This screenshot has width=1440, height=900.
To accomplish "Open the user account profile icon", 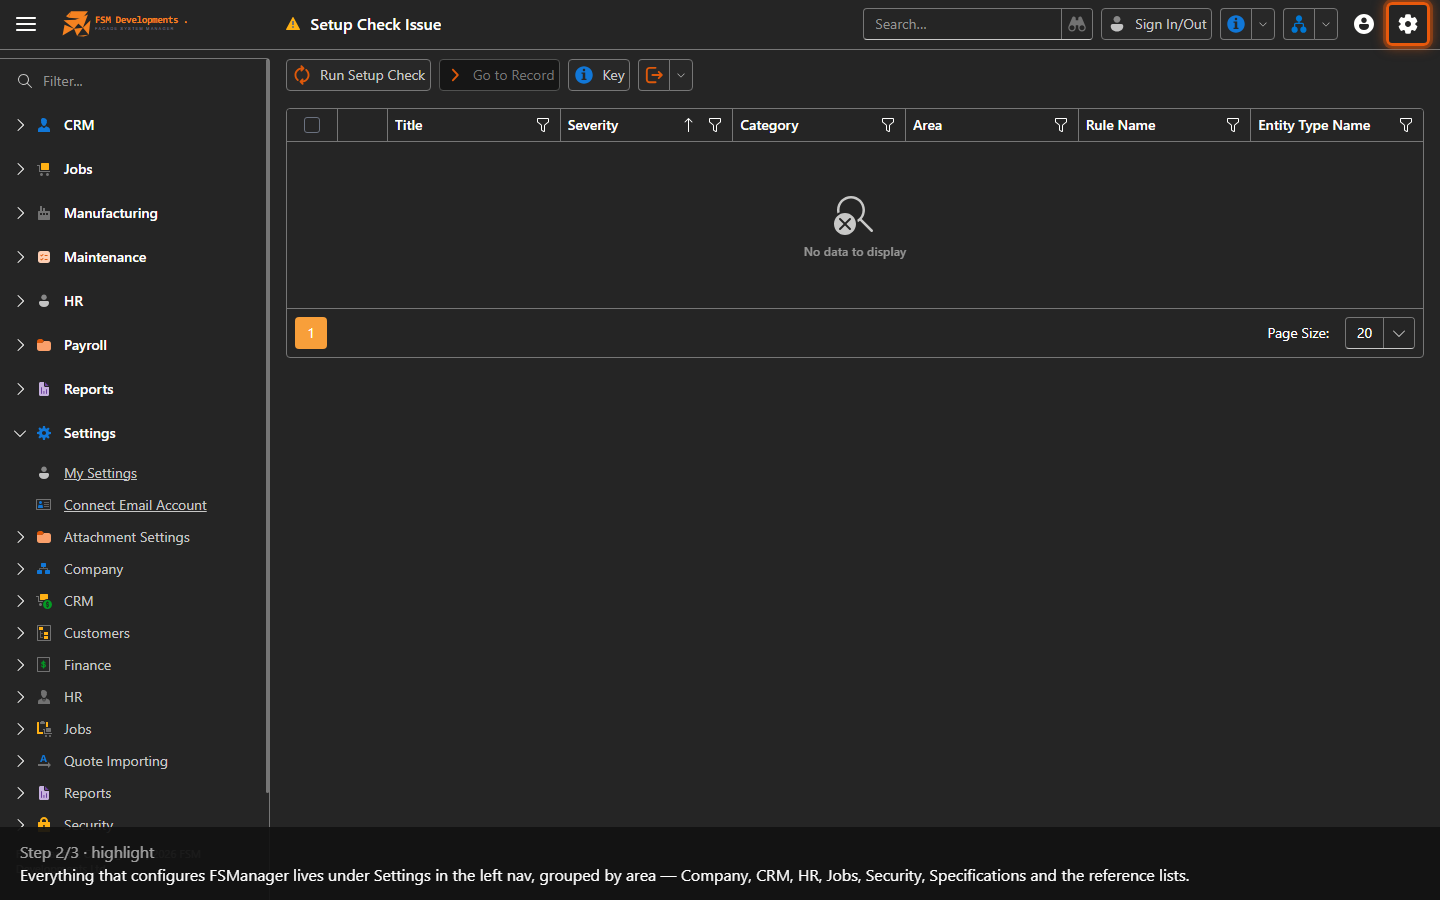I will tap(1364, 24).
